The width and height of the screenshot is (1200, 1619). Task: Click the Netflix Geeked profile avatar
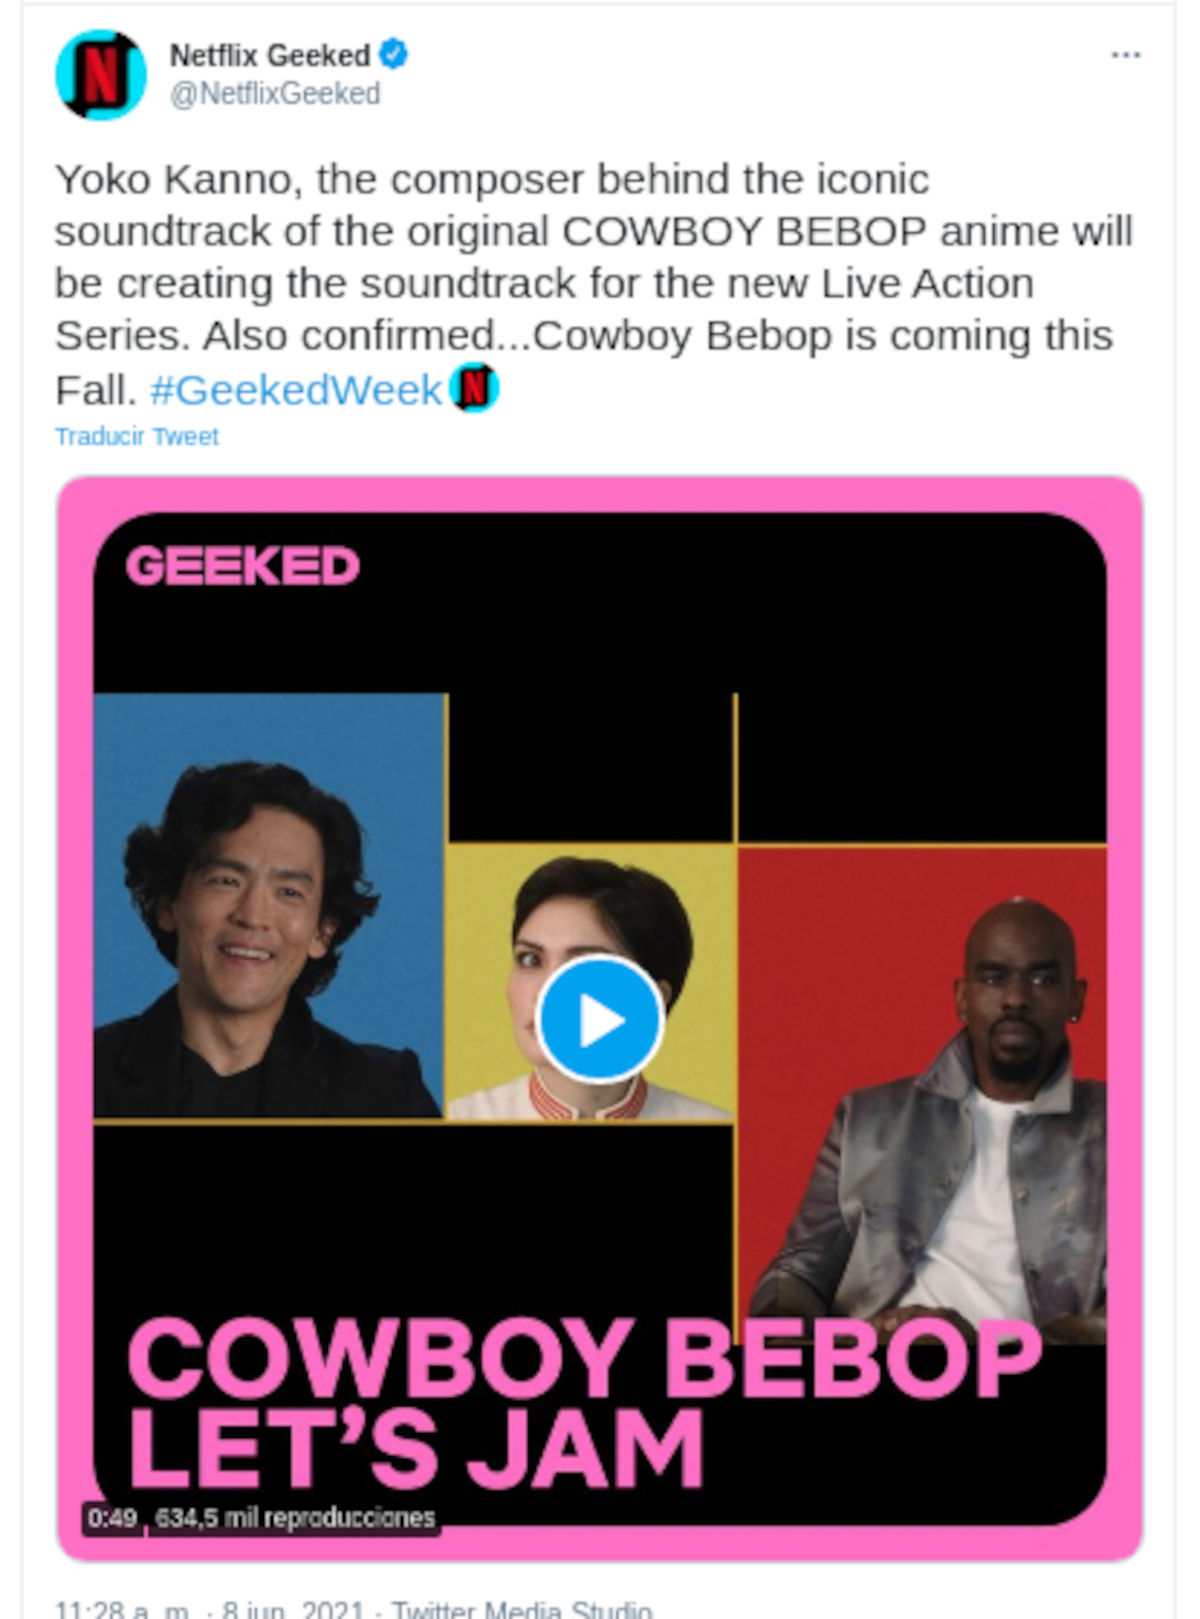[x=101, y=75]
